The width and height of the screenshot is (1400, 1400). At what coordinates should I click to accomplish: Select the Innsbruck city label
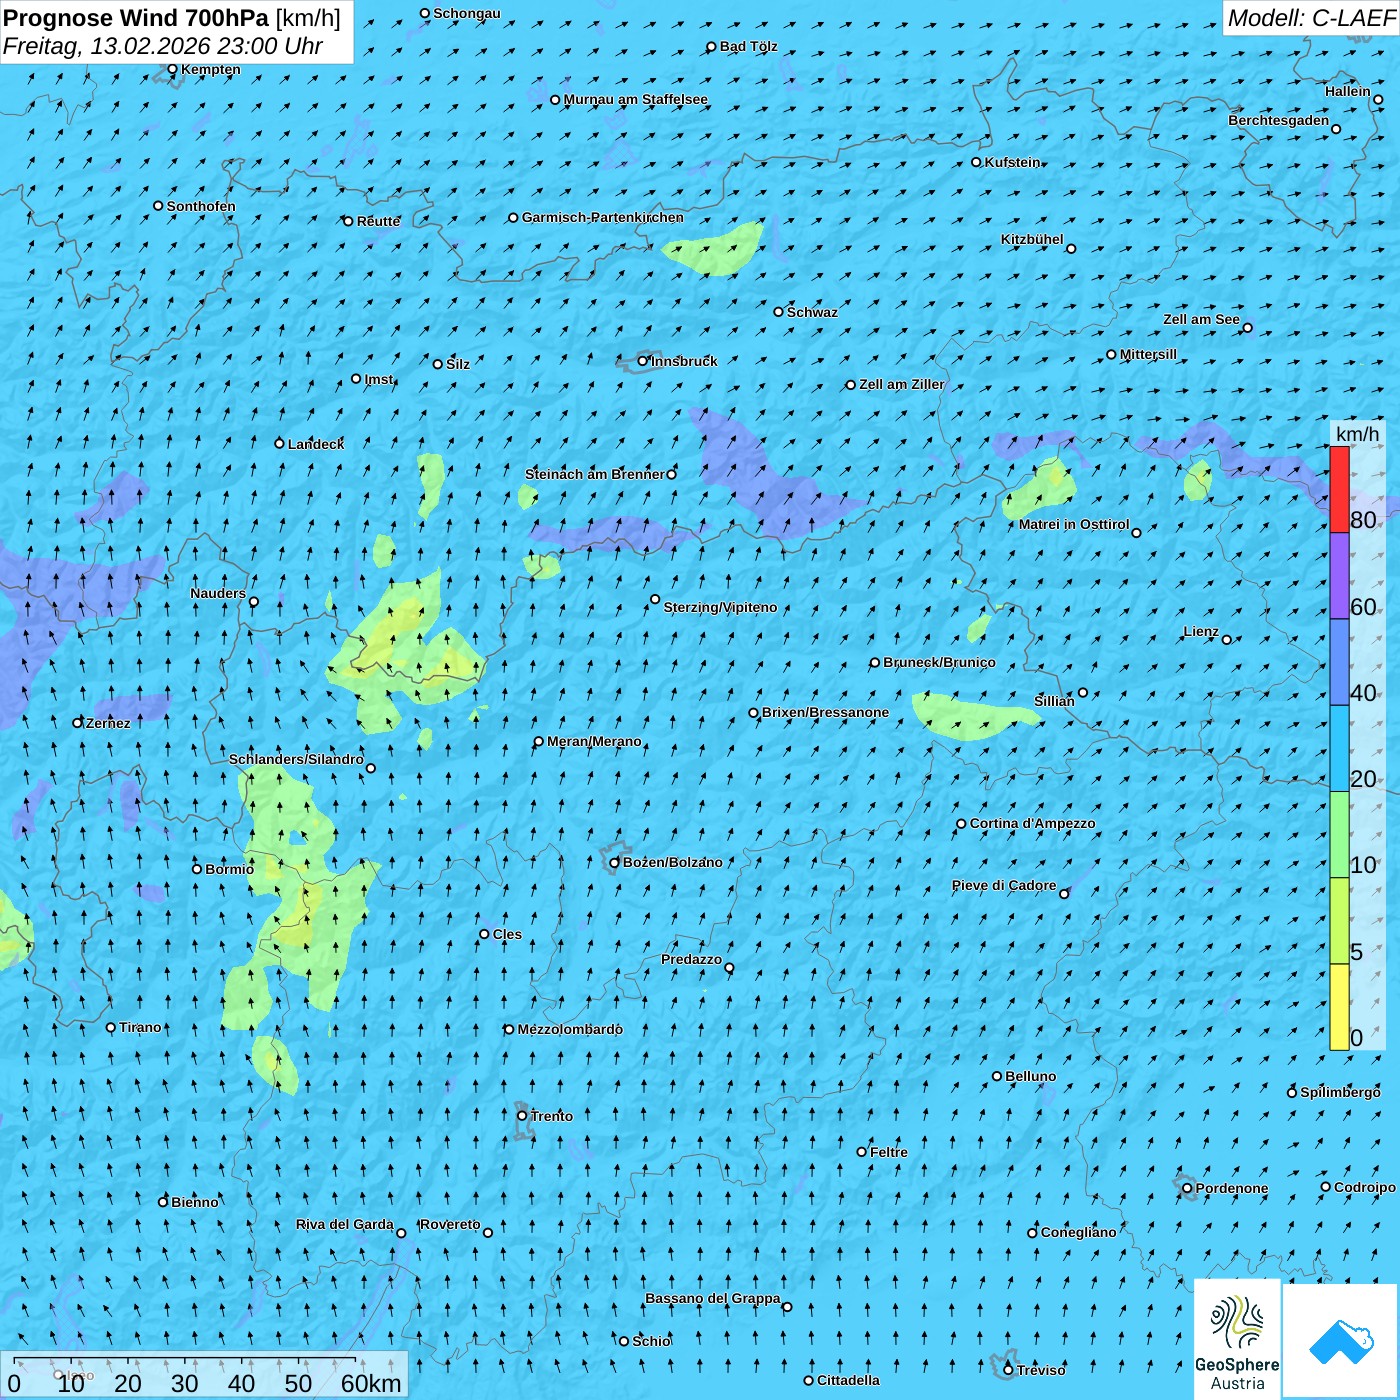point(684,361)
